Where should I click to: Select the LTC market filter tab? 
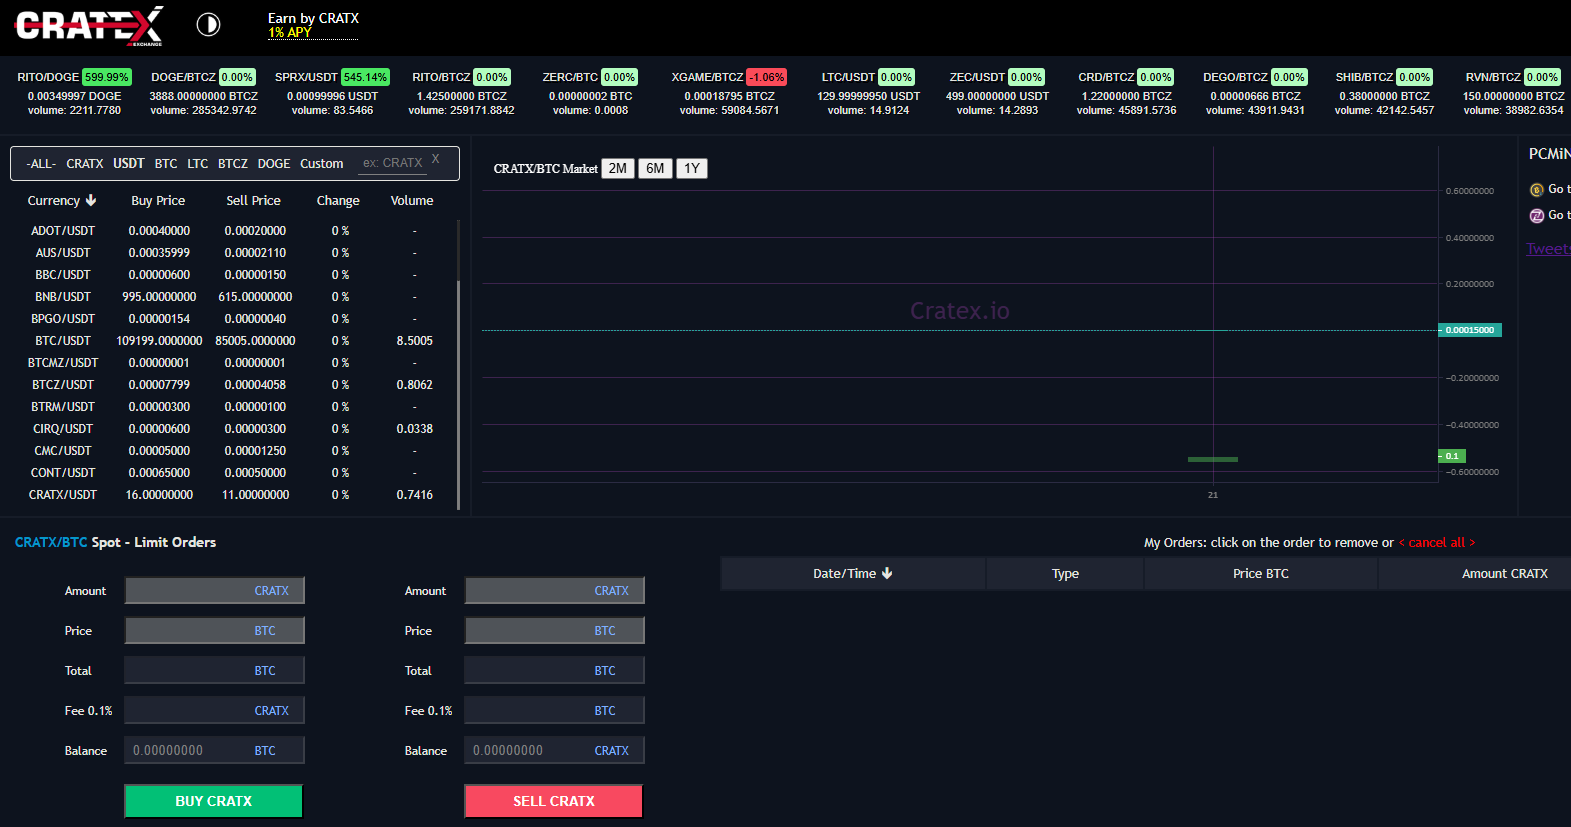[x=198, y=163]
